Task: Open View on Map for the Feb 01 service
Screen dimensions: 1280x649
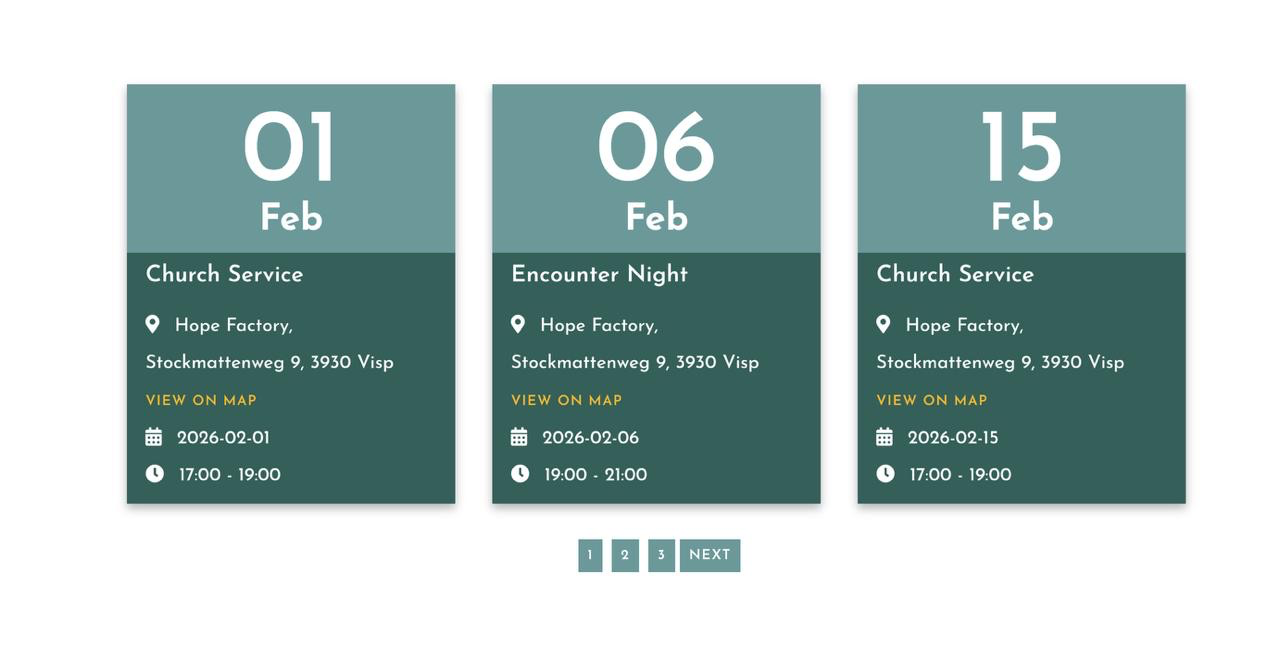Action: 201,400
